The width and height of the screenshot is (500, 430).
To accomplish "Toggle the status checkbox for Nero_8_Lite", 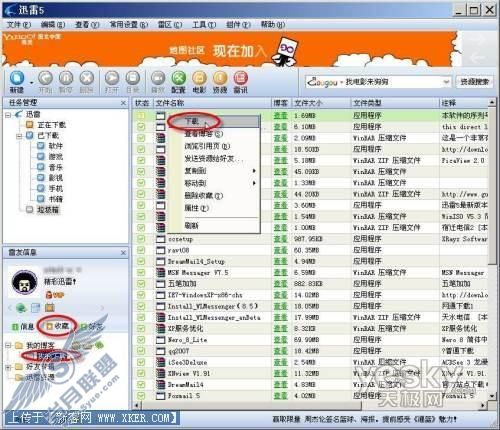I will [141, 340].
